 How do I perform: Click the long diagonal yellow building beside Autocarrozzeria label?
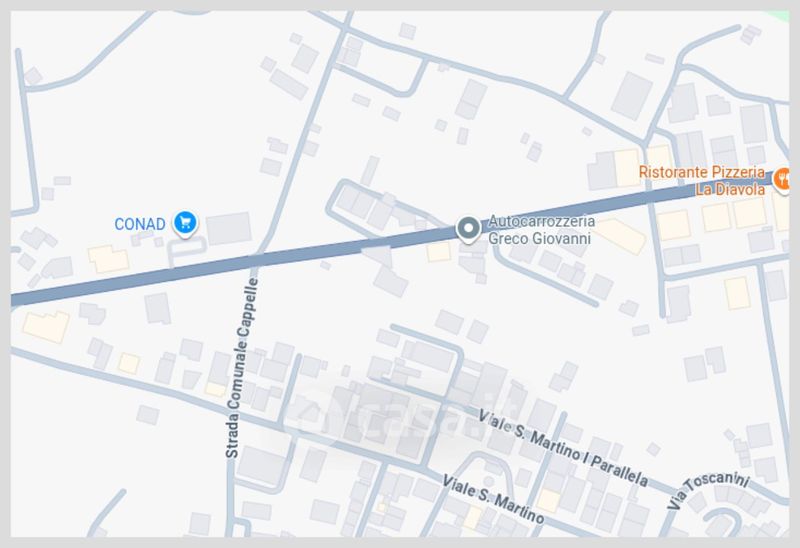620,236
